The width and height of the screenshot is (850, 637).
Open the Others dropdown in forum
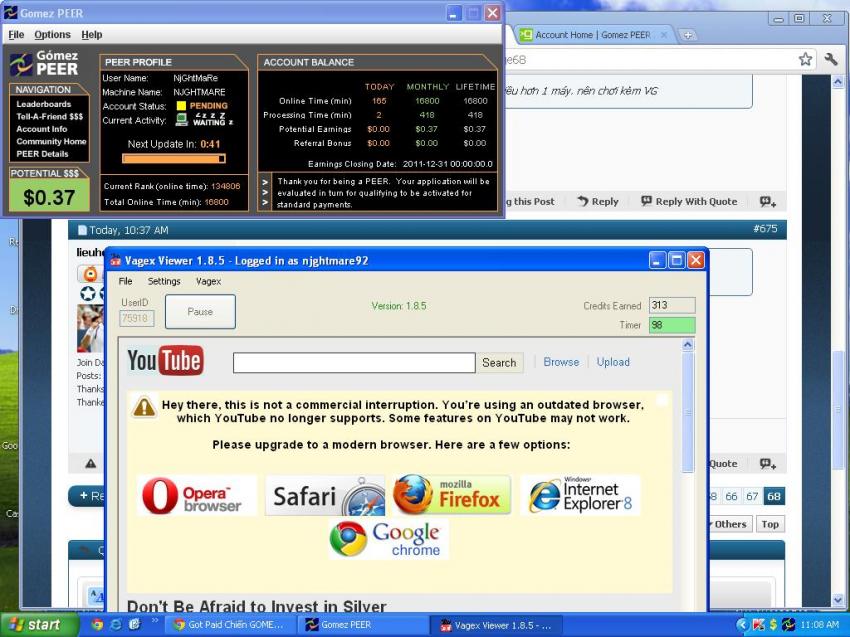(x=729, y=524)
